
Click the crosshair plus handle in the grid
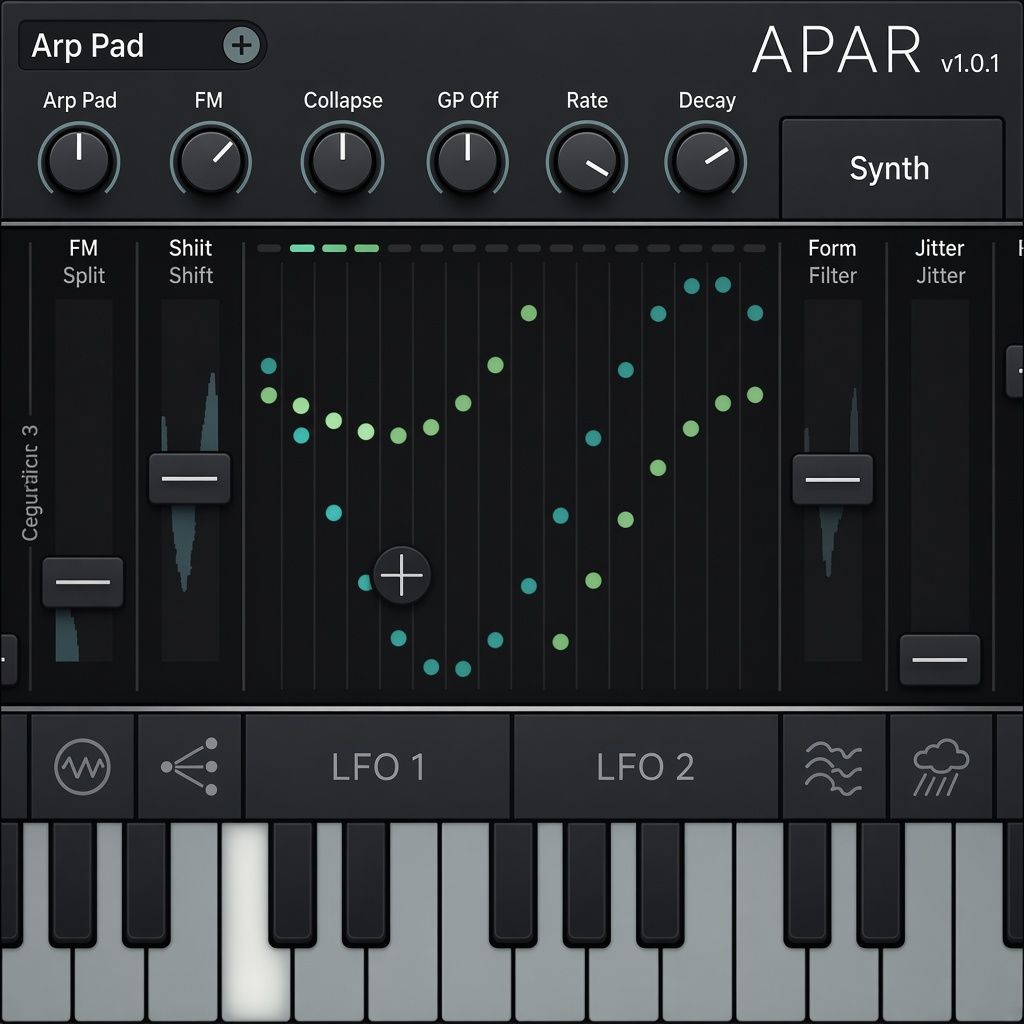(402, 575)
